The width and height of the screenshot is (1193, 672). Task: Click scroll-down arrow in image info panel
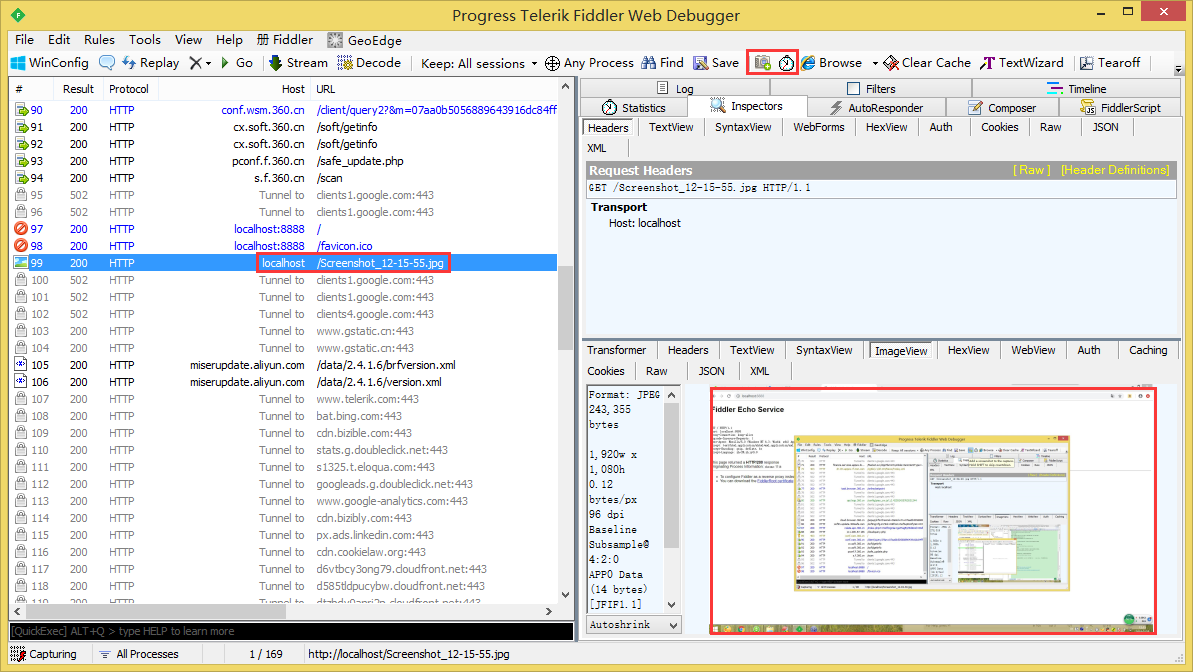pos(672,605)
